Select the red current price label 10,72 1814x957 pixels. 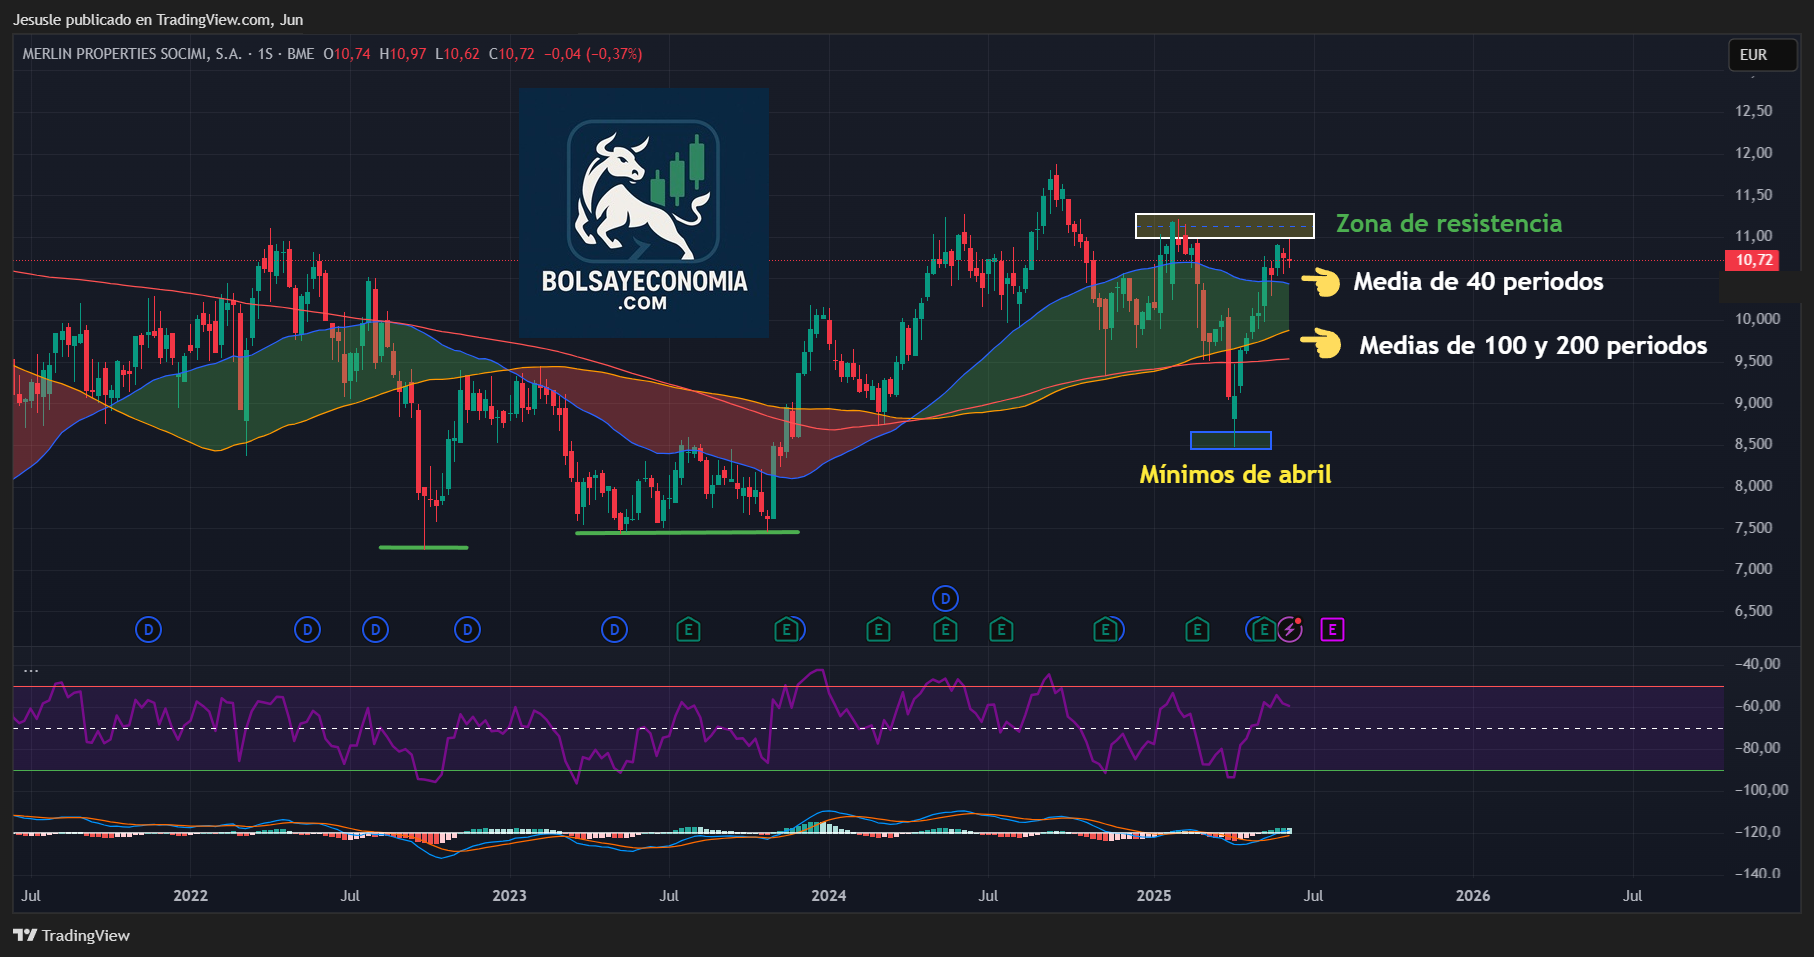[x=1752, y=260]
